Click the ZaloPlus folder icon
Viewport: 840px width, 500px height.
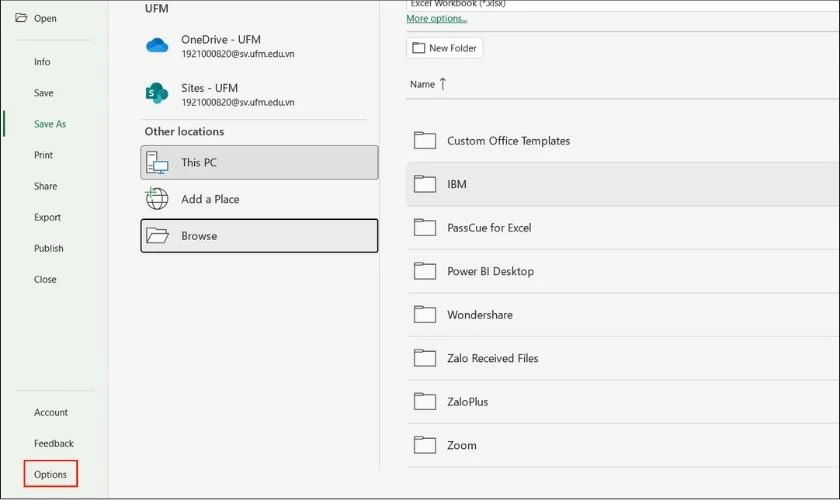coord(425,401)
